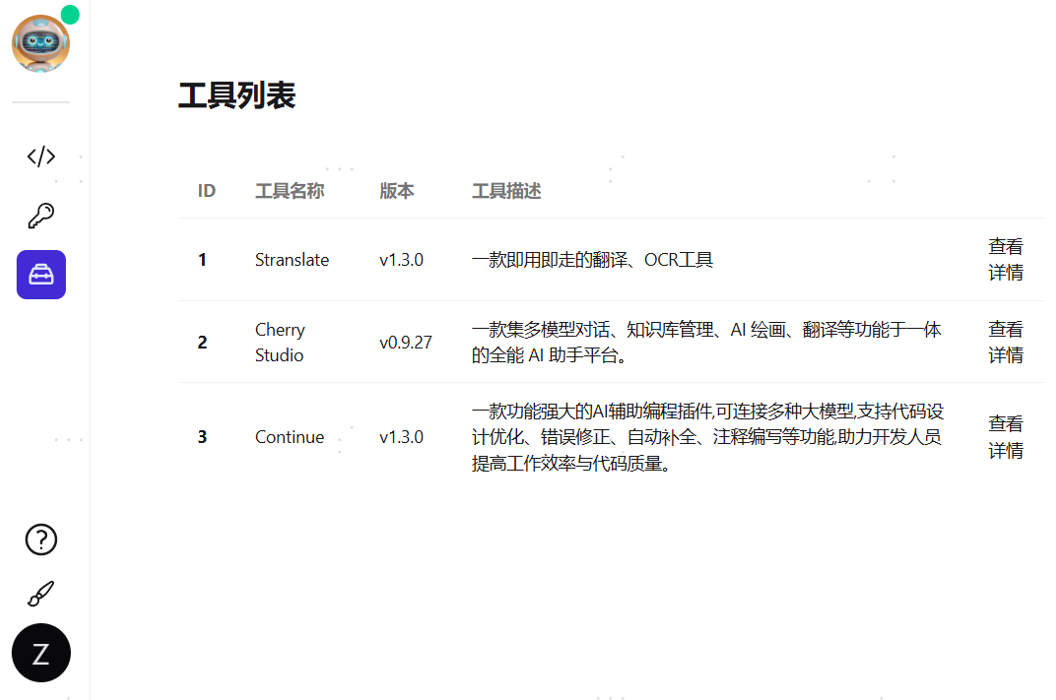Select the toolbox icon in sidebar
Screen dimensions: 1056x700
click(41, 274)
